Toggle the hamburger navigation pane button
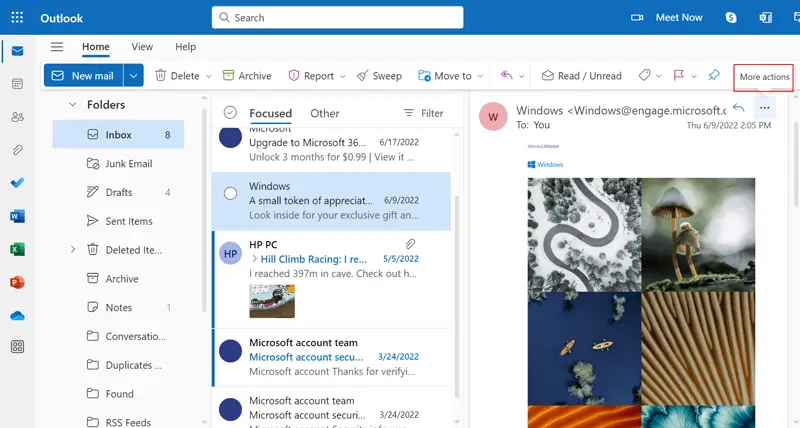 [57, 47]
